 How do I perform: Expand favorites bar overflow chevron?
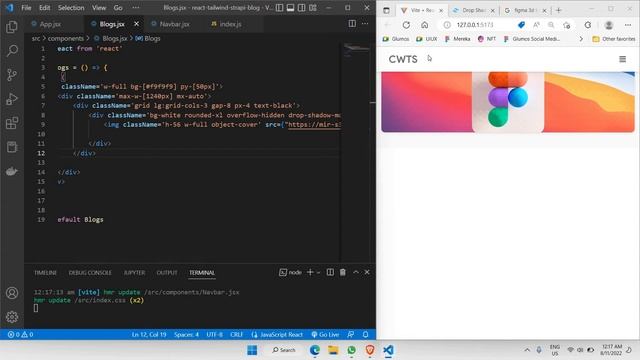(x=581, y=39)
